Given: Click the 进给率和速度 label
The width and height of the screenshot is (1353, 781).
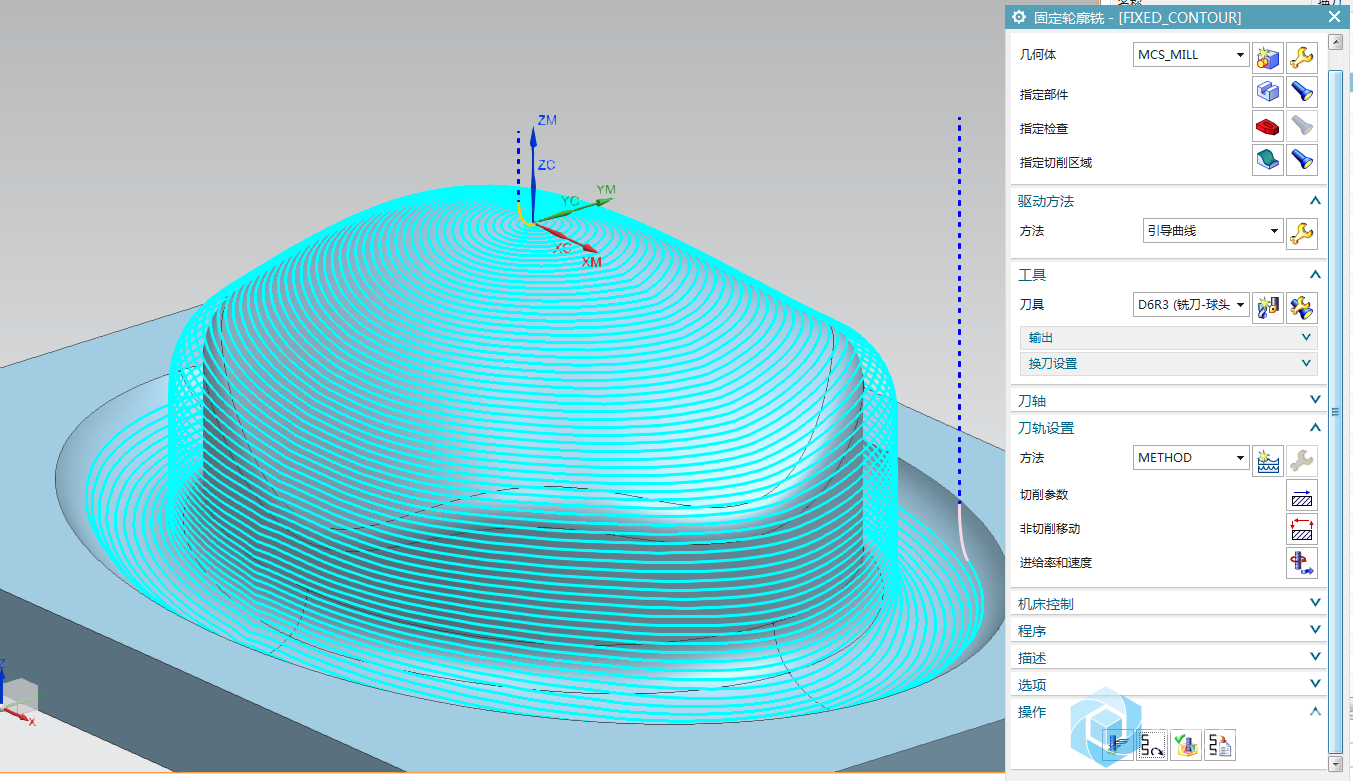Looking at the screenshot, I should click(x=1056, y=563).
